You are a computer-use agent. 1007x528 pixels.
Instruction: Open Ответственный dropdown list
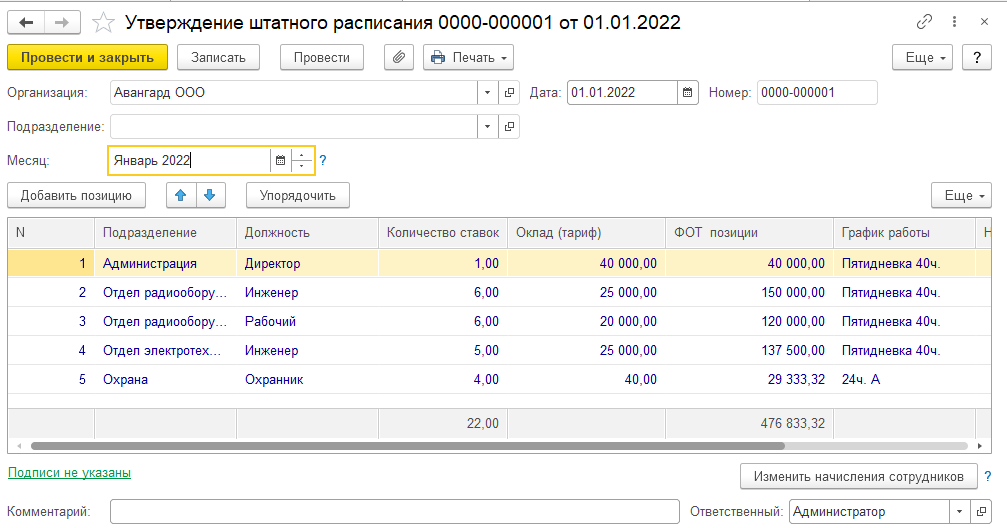(960, 512)
